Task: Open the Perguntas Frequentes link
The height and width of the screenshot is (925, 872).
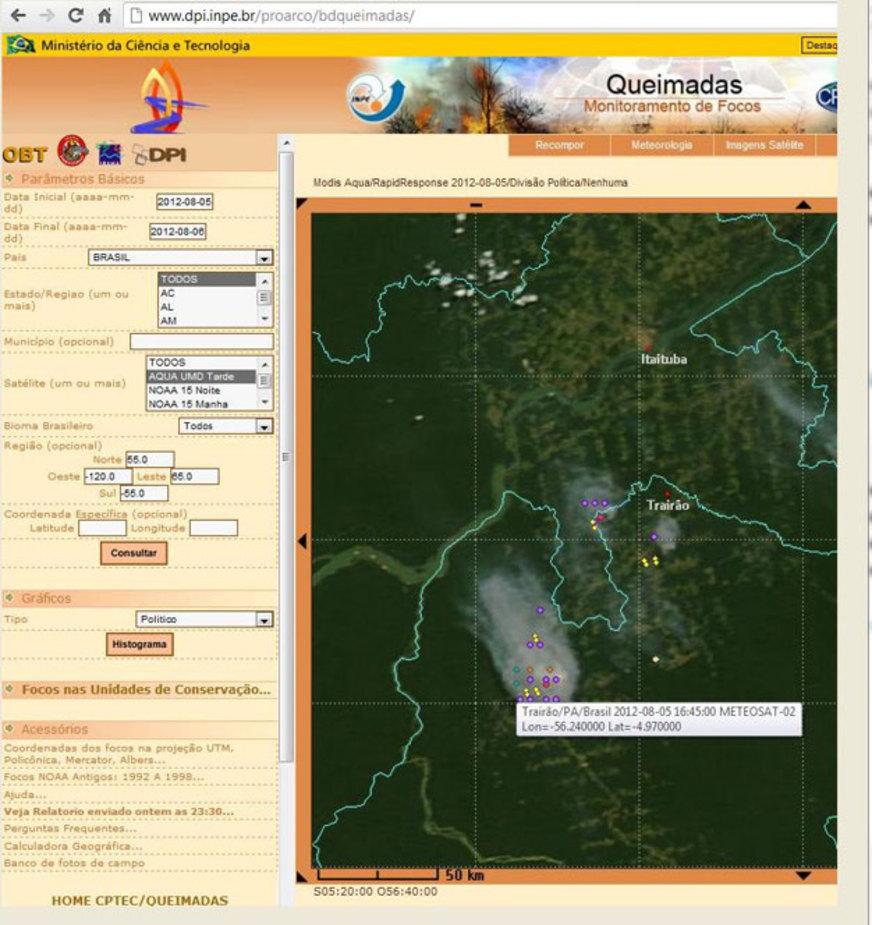Action: [70, 829]
